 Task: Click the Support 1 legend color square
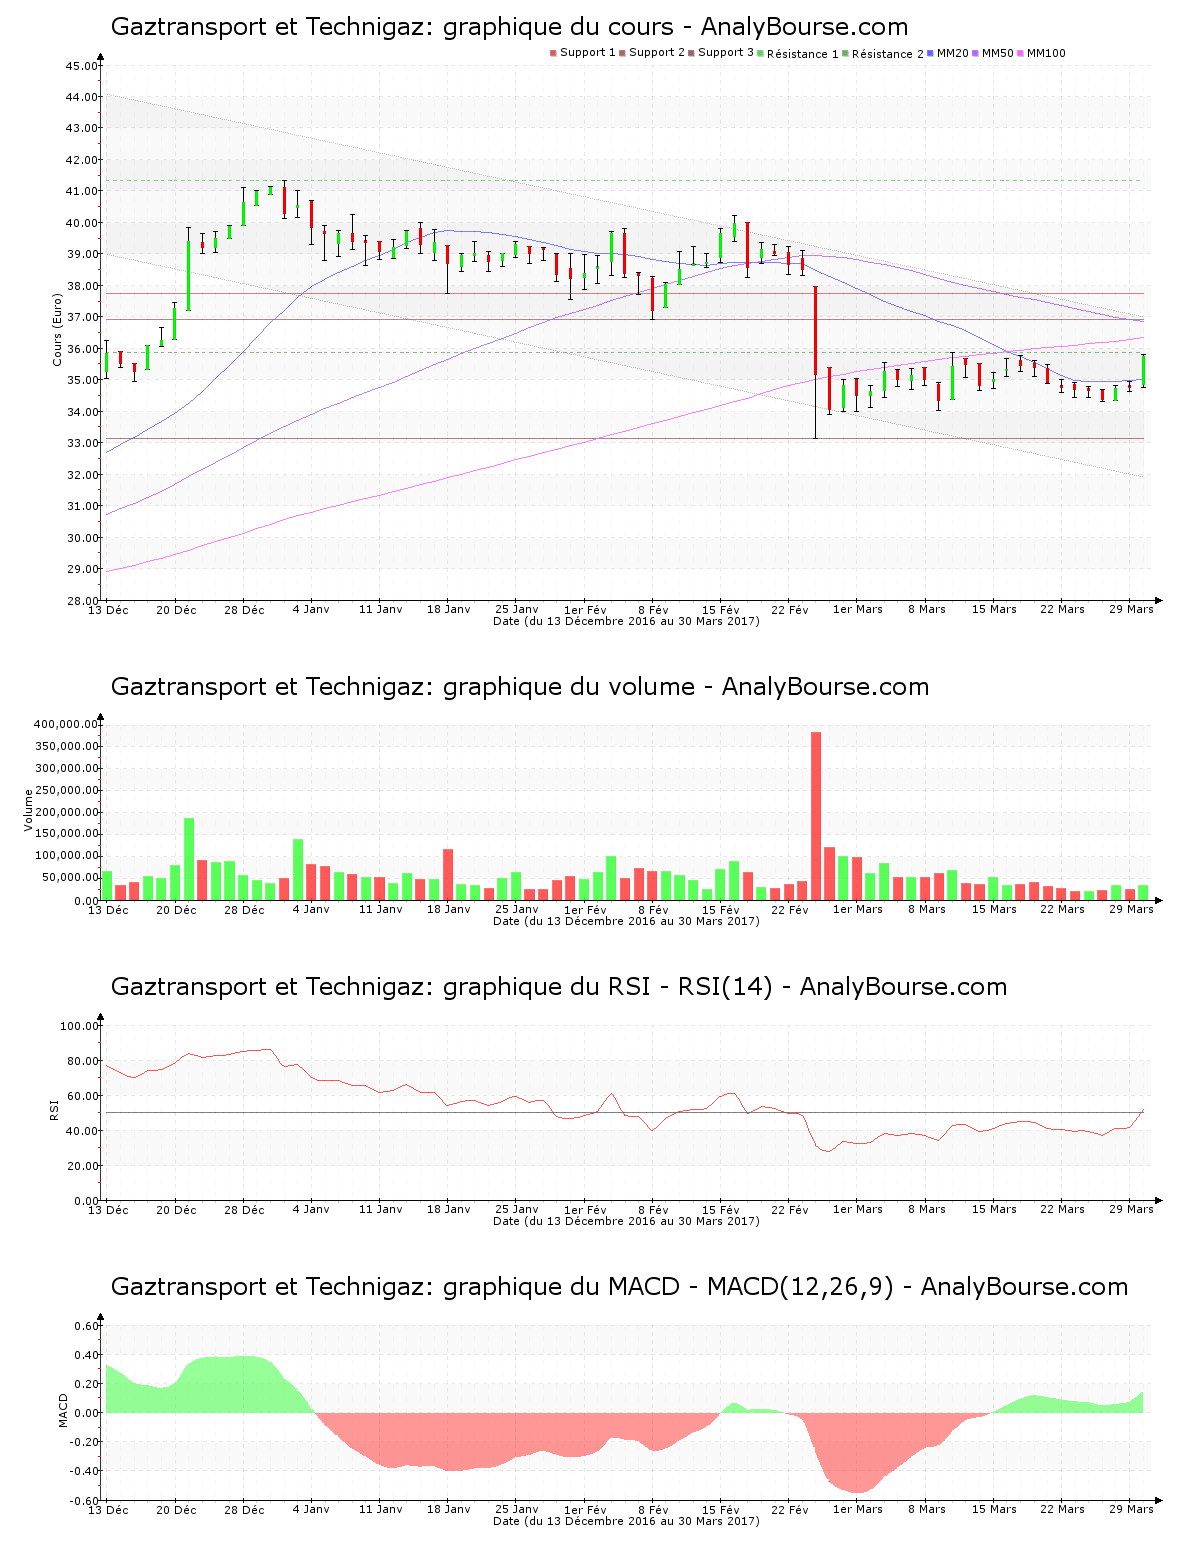click(553, 53)
